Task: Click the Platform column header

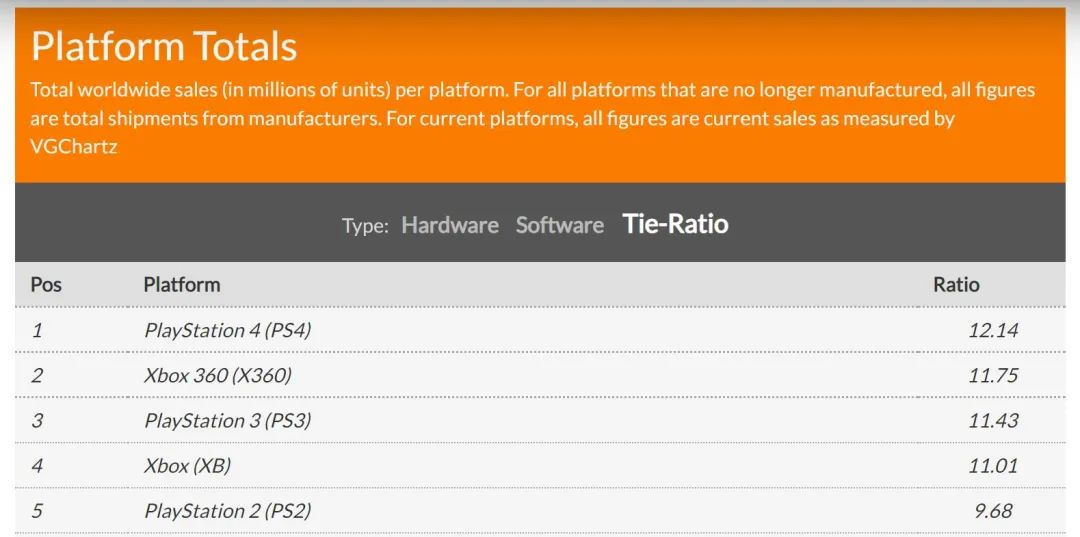Action: (x=182, y=284)
